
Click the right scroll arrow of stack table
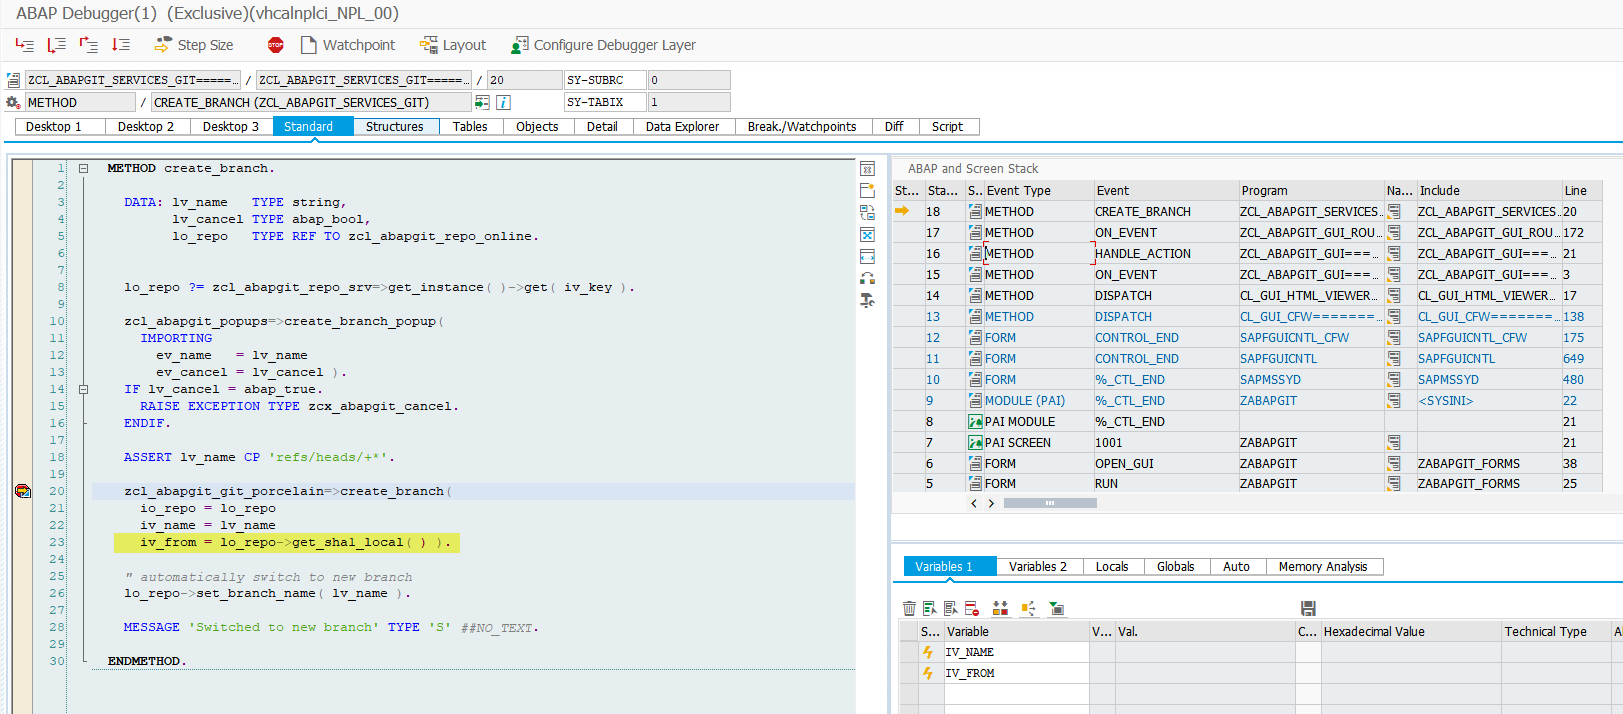[x=991, y=504]
